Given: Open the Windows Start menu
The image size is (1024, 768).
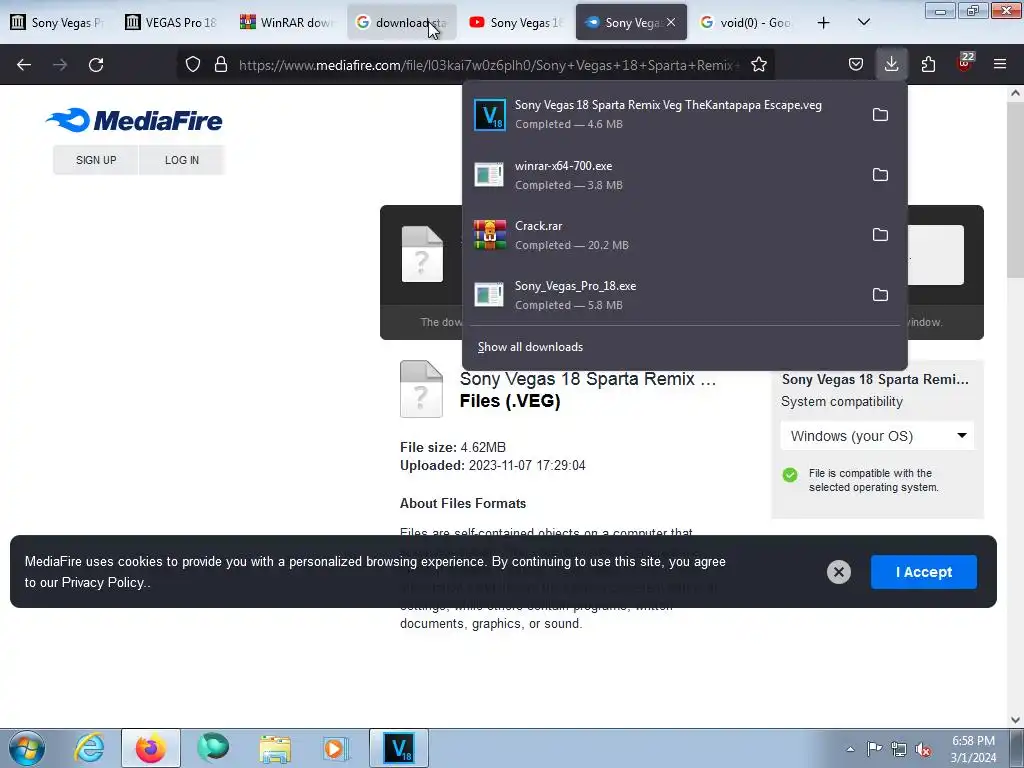Looking at the screenshot, I should click(x=27, y=748).
